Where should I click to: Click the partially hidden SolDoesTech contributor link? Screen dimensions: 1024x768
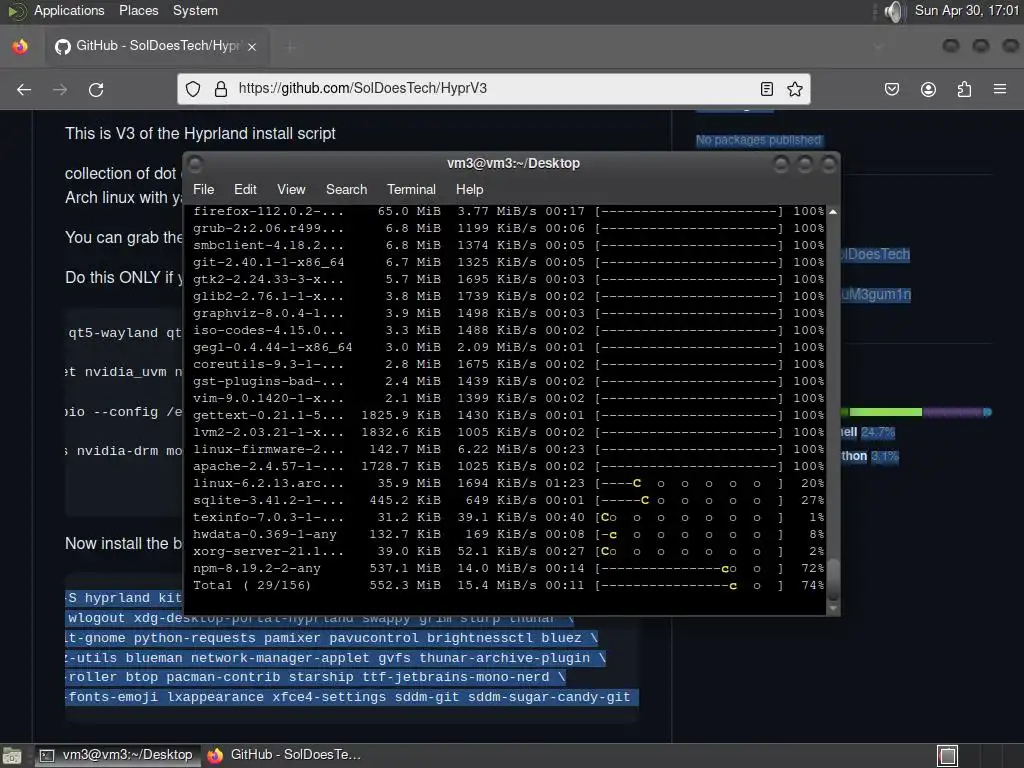875,255
